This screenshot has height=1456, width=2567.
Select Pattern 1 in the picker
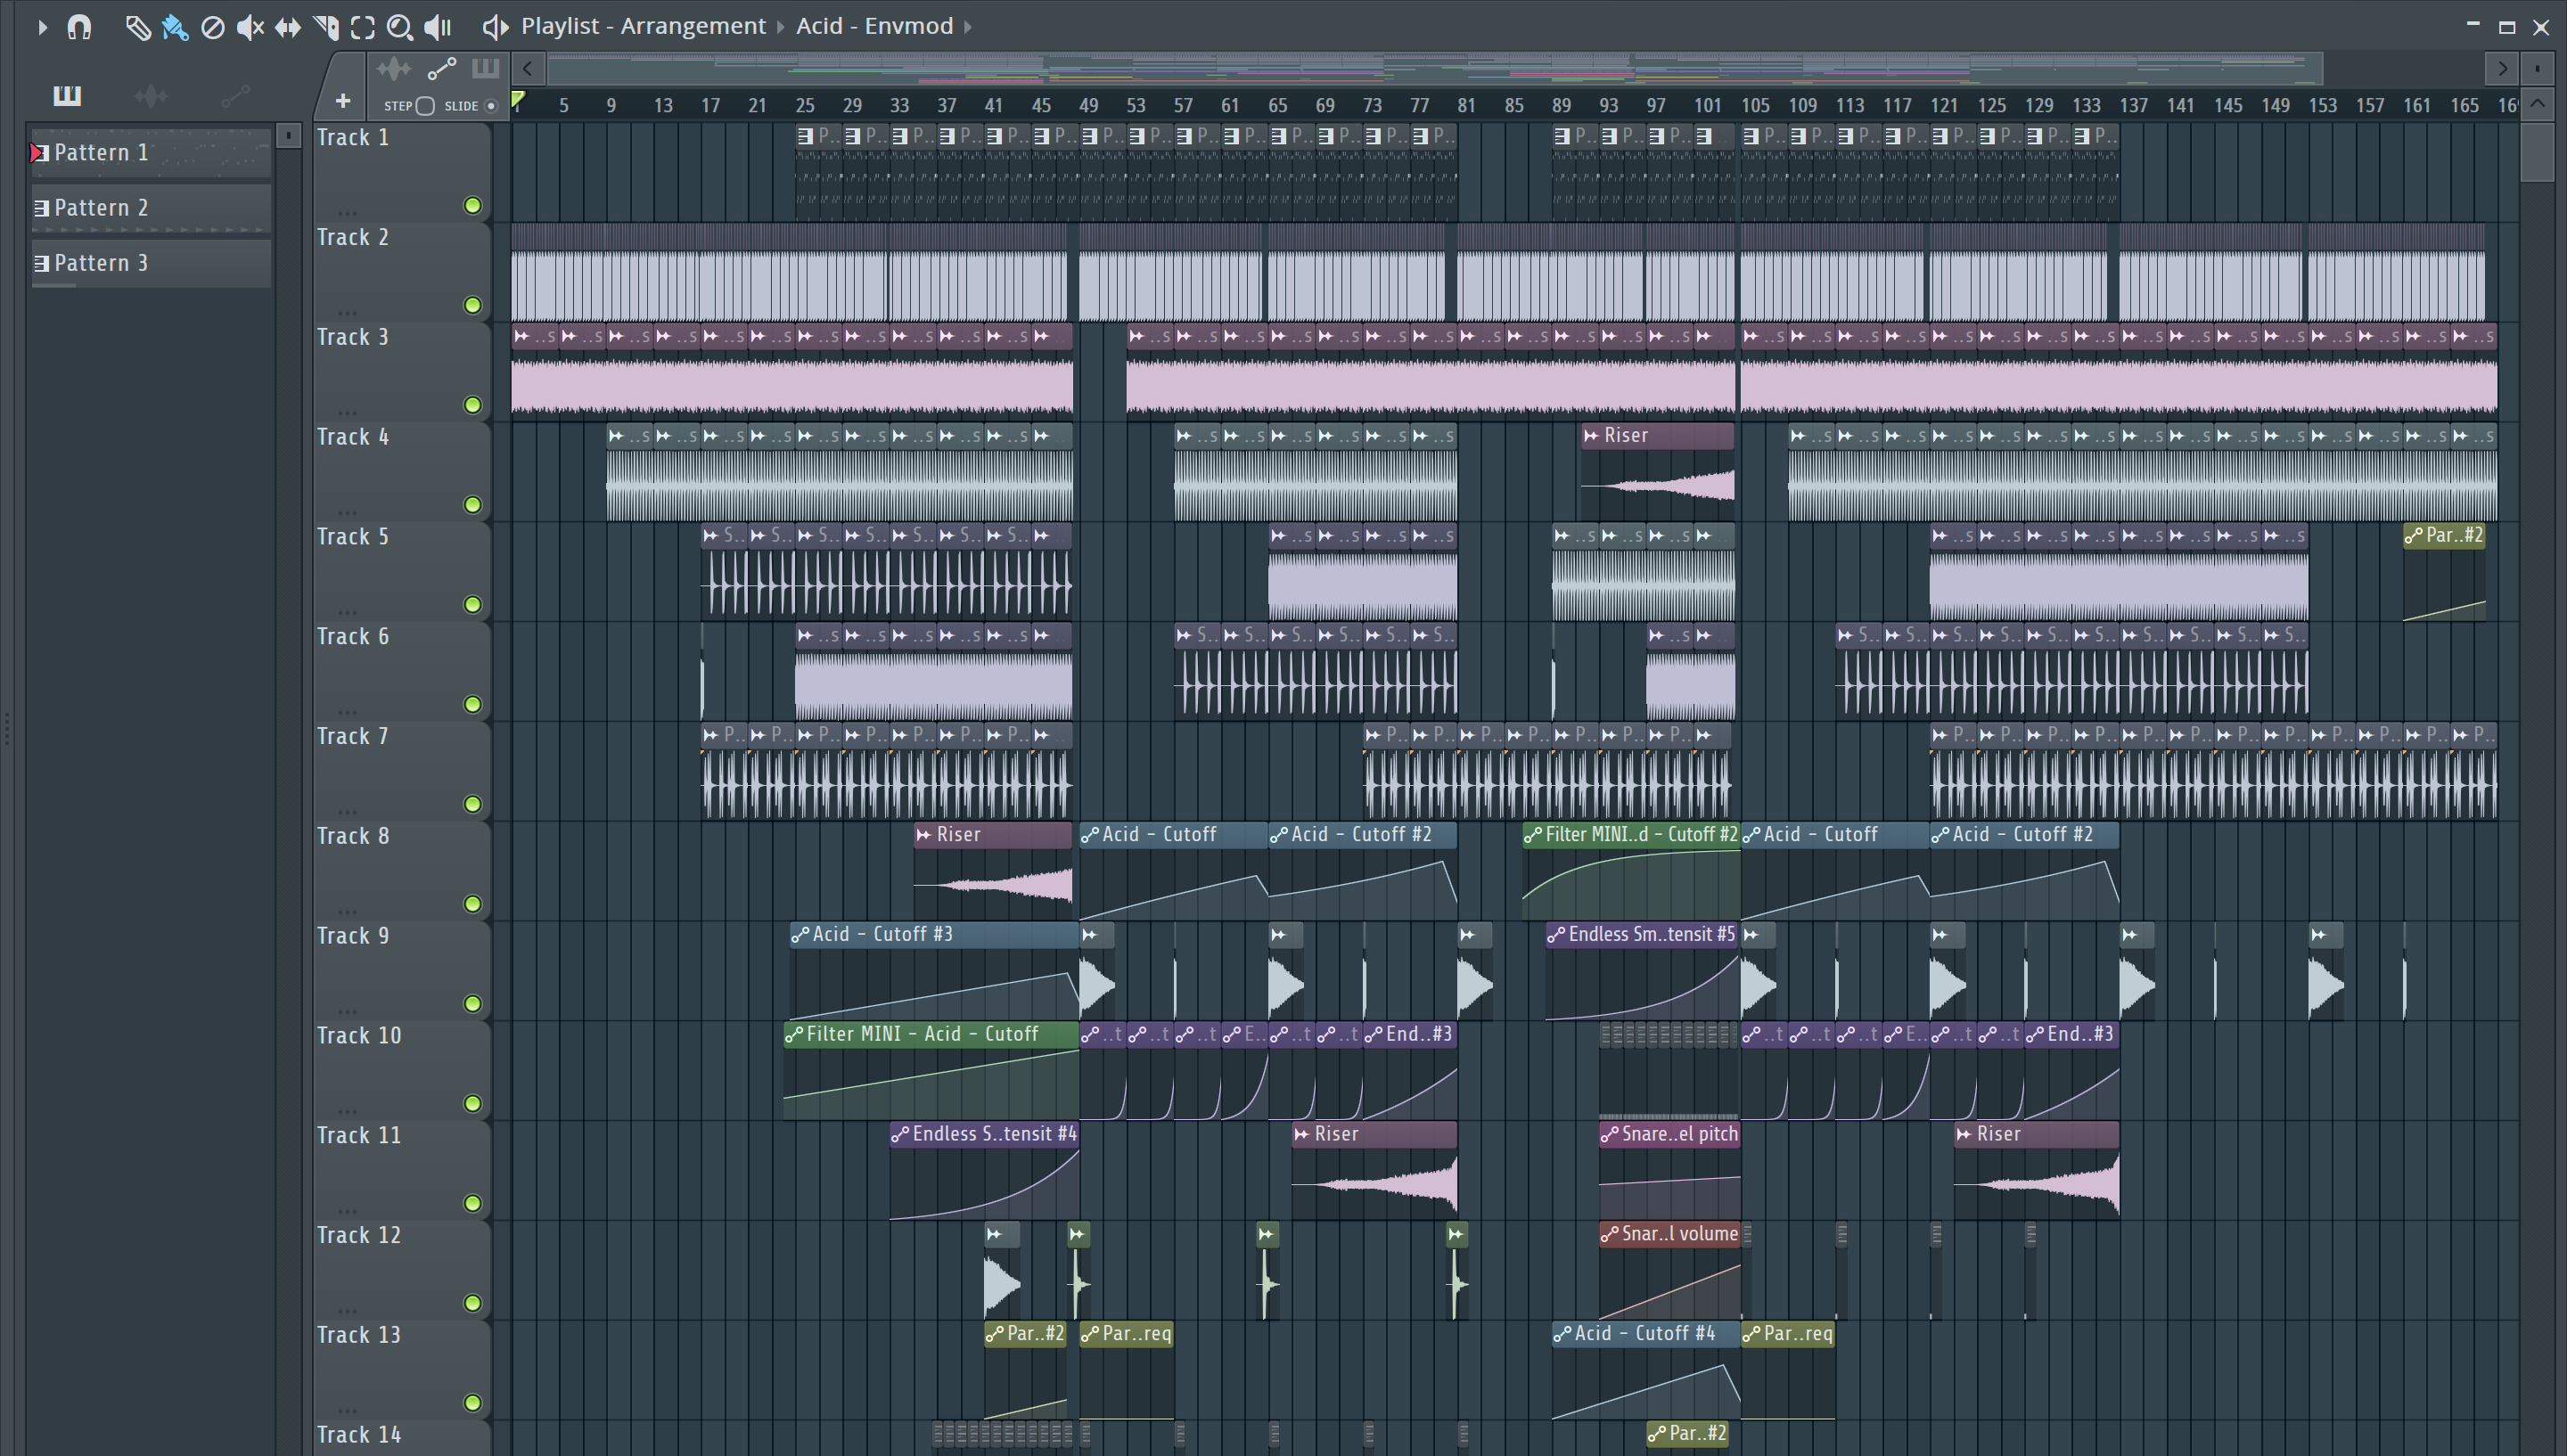click(151, 152)
